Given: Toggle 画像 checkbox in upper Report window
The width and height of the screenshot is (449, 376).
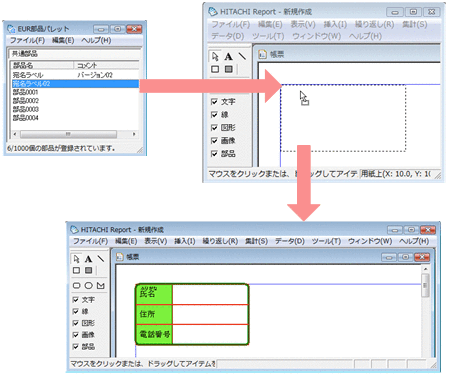Looking at the screenshot, I should tap(214, 141).
